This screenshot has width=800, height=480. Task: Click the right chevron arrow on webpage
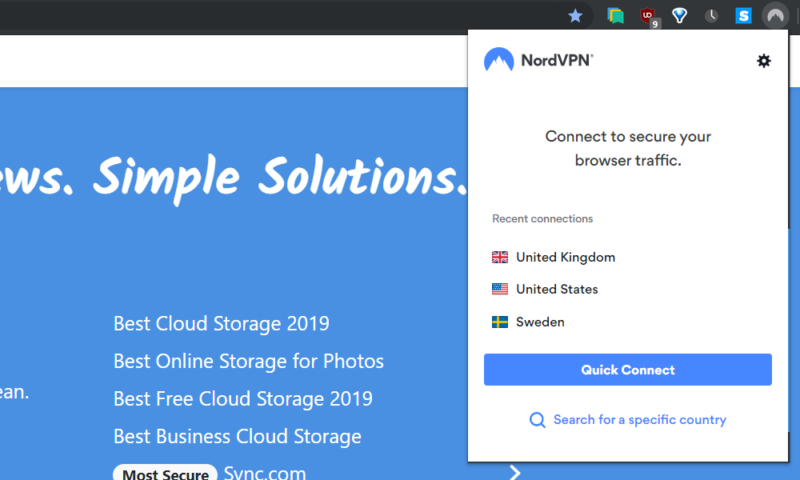(x=515, y=473)
